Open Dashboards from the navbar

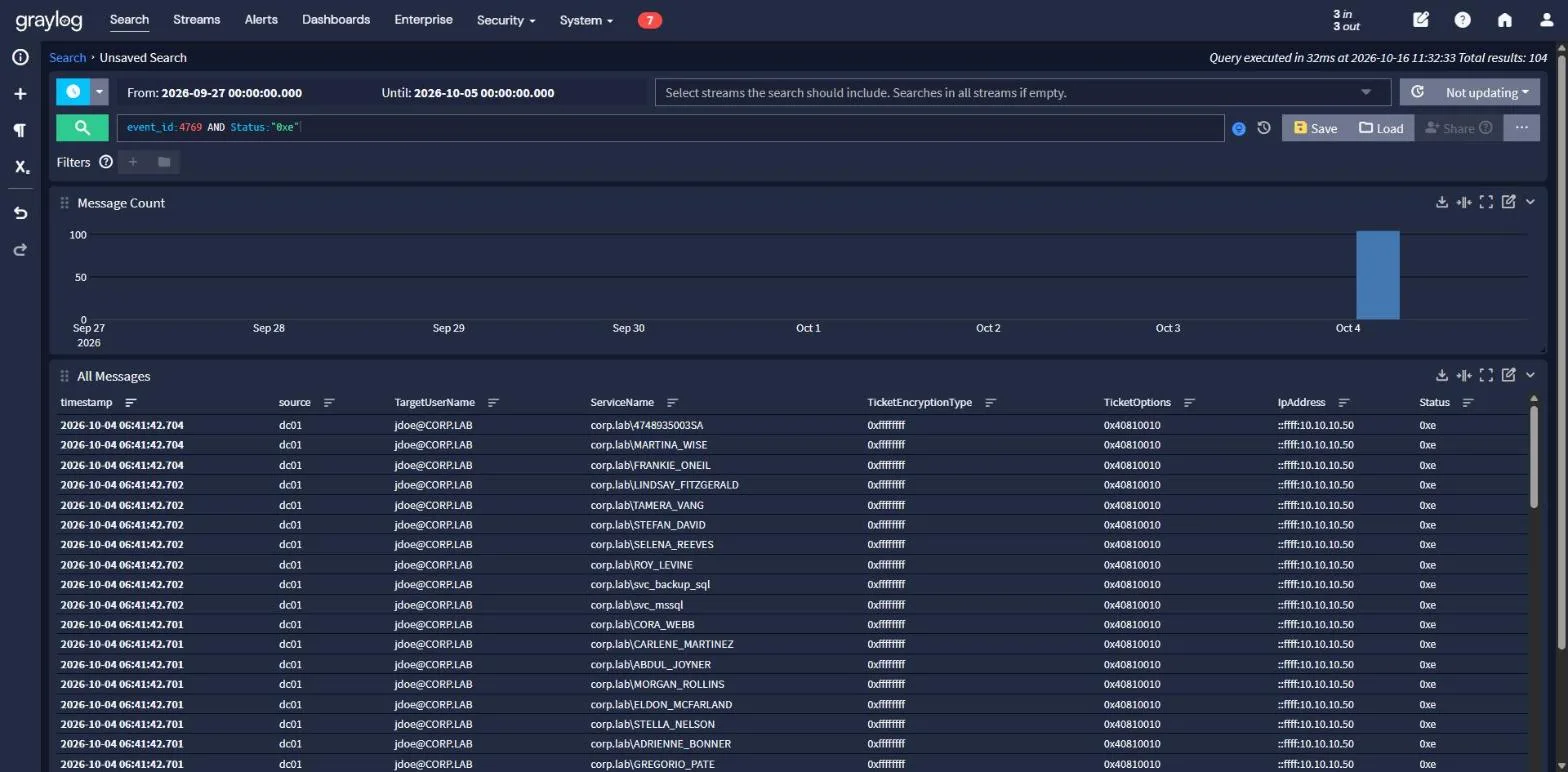click(x=336, y=19)
